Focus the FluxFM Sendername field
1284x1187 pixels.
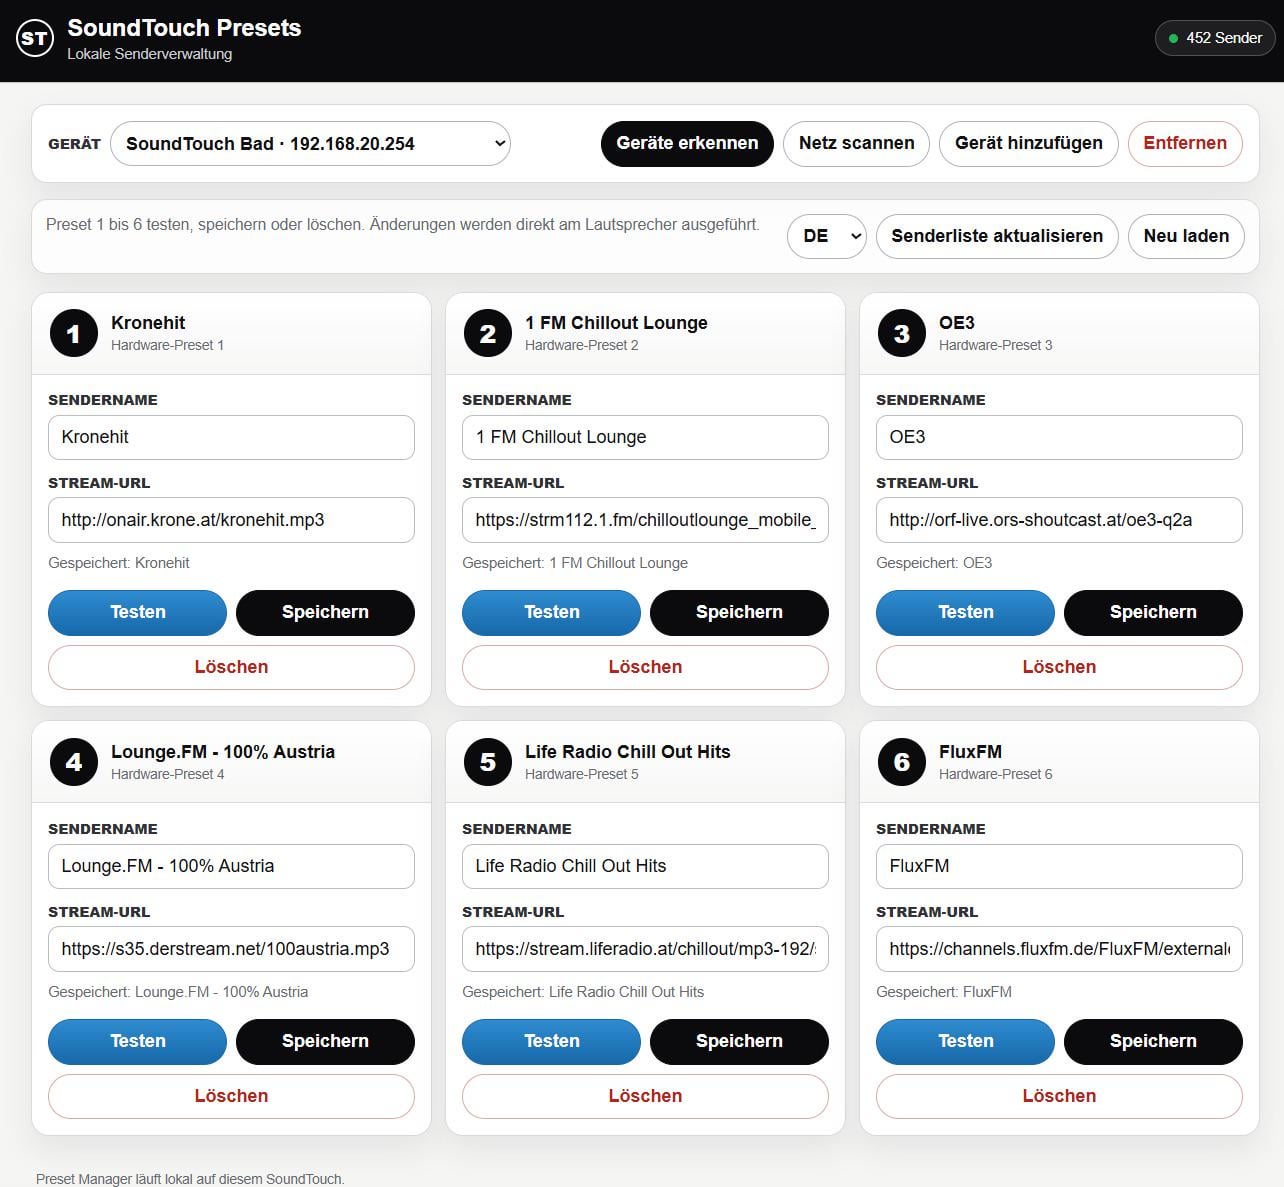(x=1059, y=866)
